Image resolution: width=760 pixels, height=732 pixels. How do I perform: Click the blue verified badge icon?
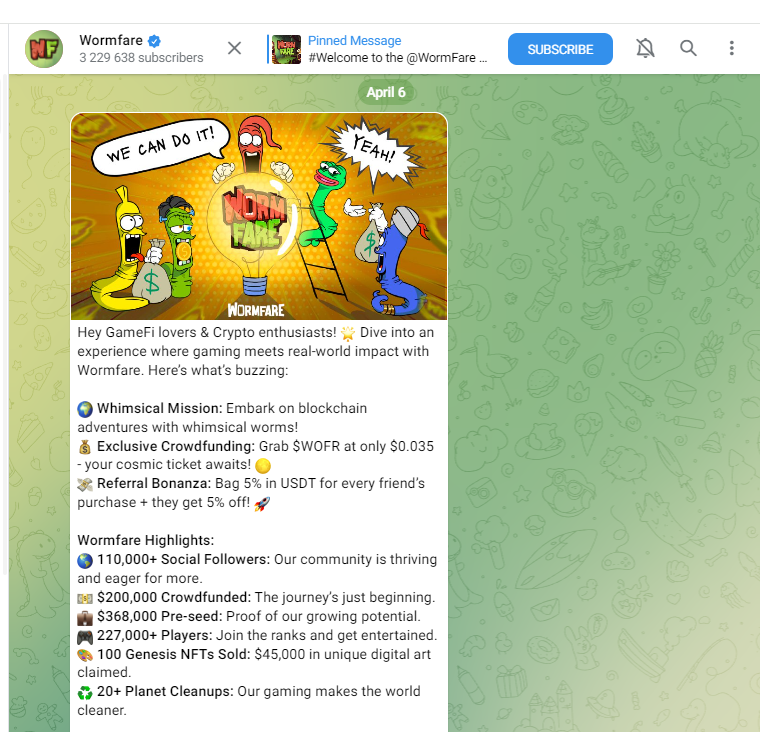(154, 41)
